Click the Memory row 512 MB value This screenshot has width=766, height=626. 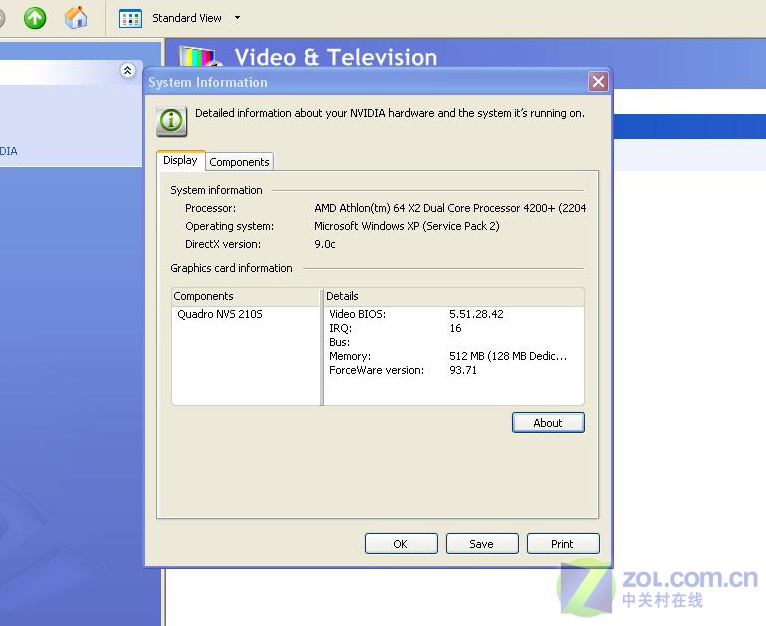[x=508, y=356]
